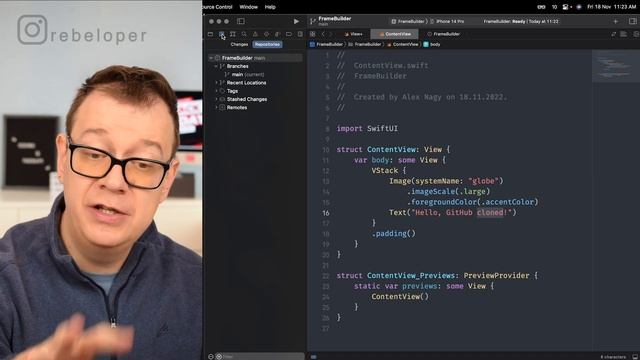Click the FrameBuilder project breadcrumb
The width and height of the screenshot is (640, 360).
[x=326, y=44]
